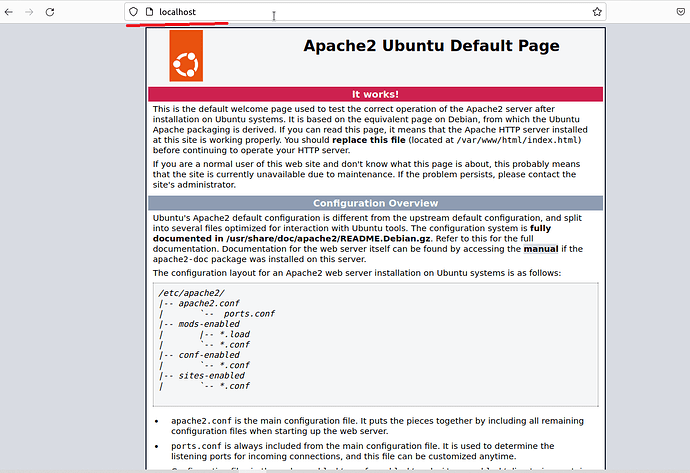Click the apache2.conf bullet point text

coord(378,426)
